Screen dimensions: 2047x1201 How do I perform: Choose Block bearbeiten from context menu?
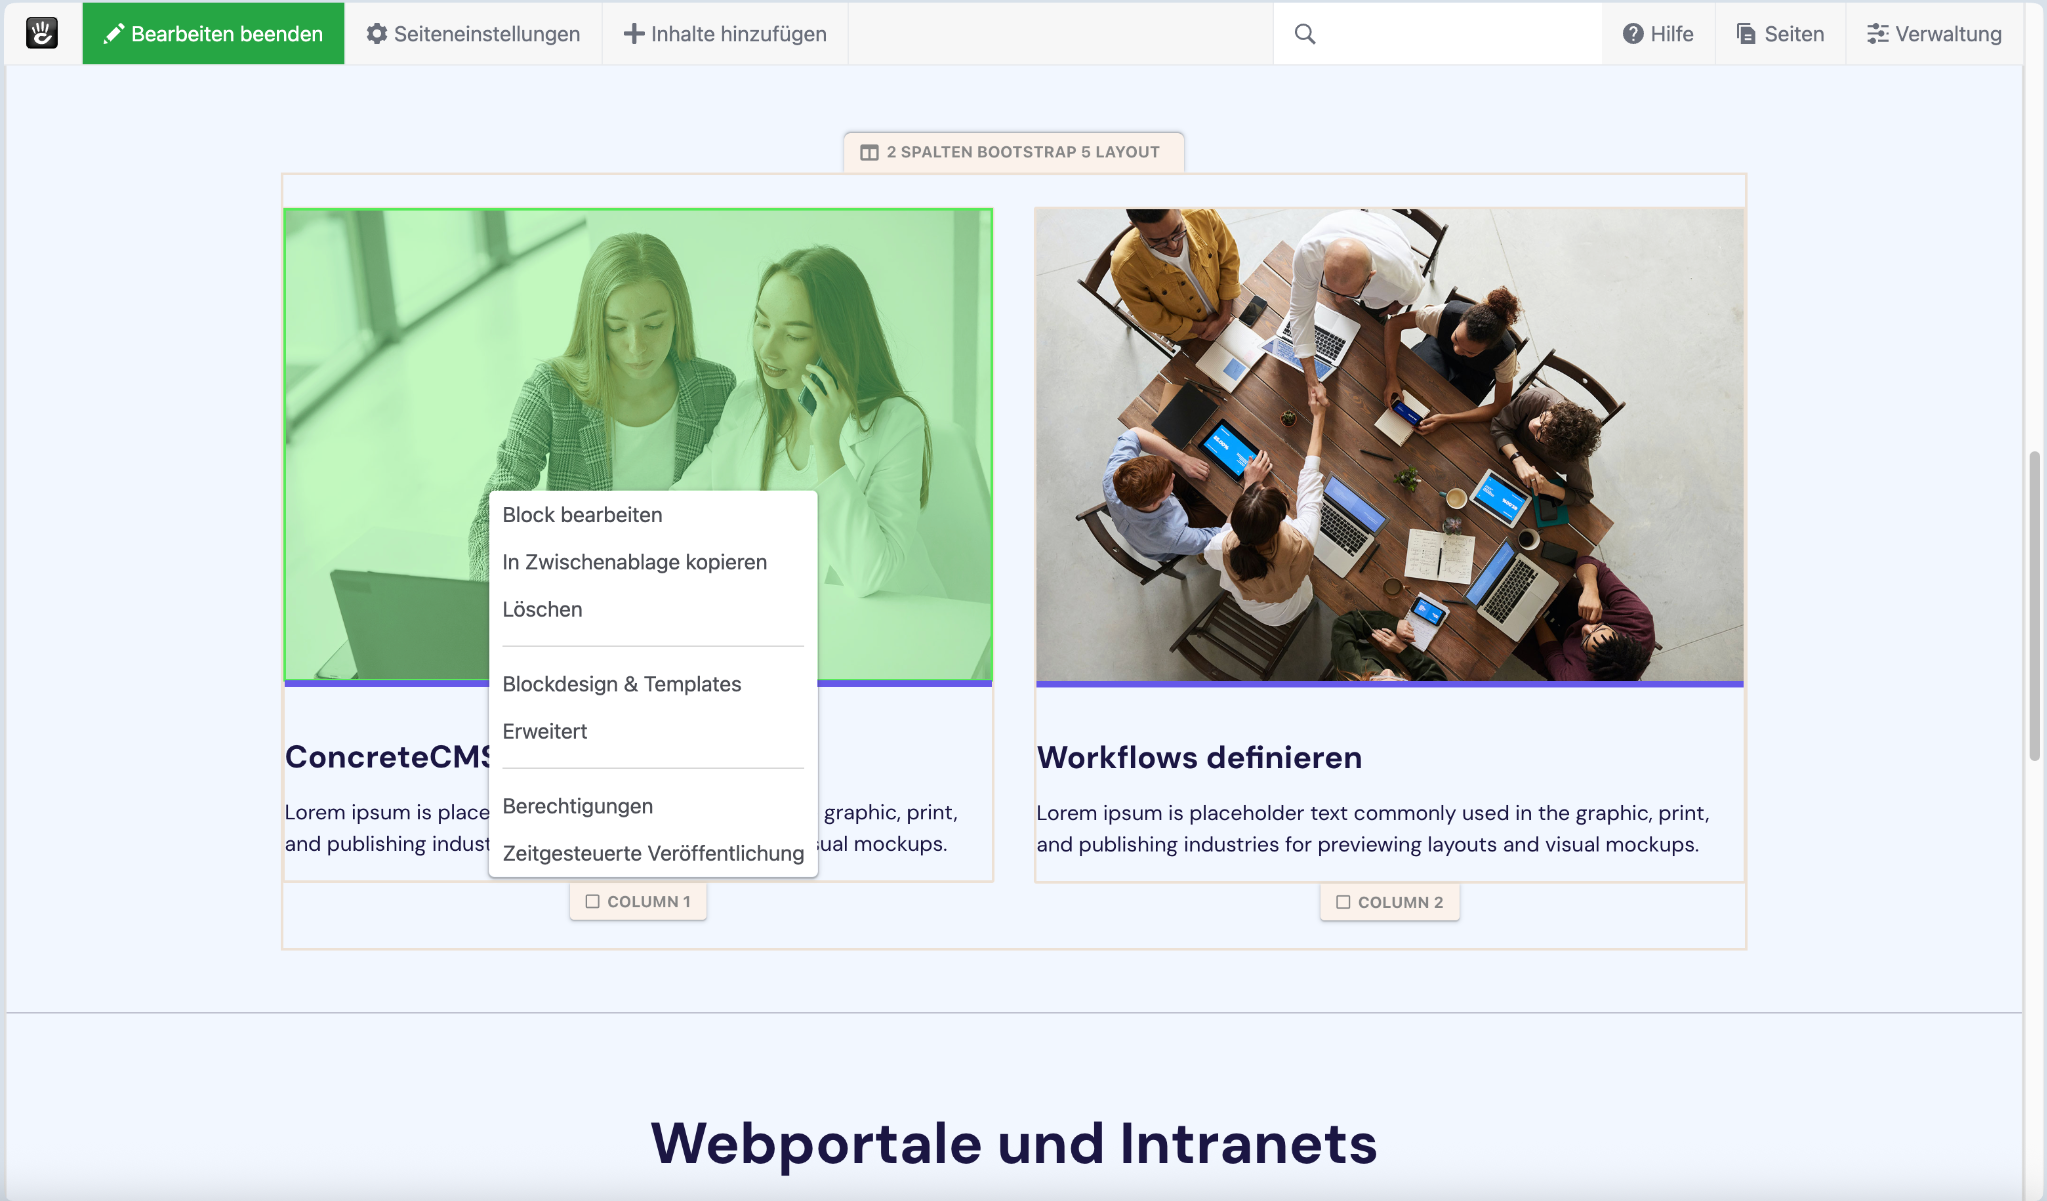652,515
